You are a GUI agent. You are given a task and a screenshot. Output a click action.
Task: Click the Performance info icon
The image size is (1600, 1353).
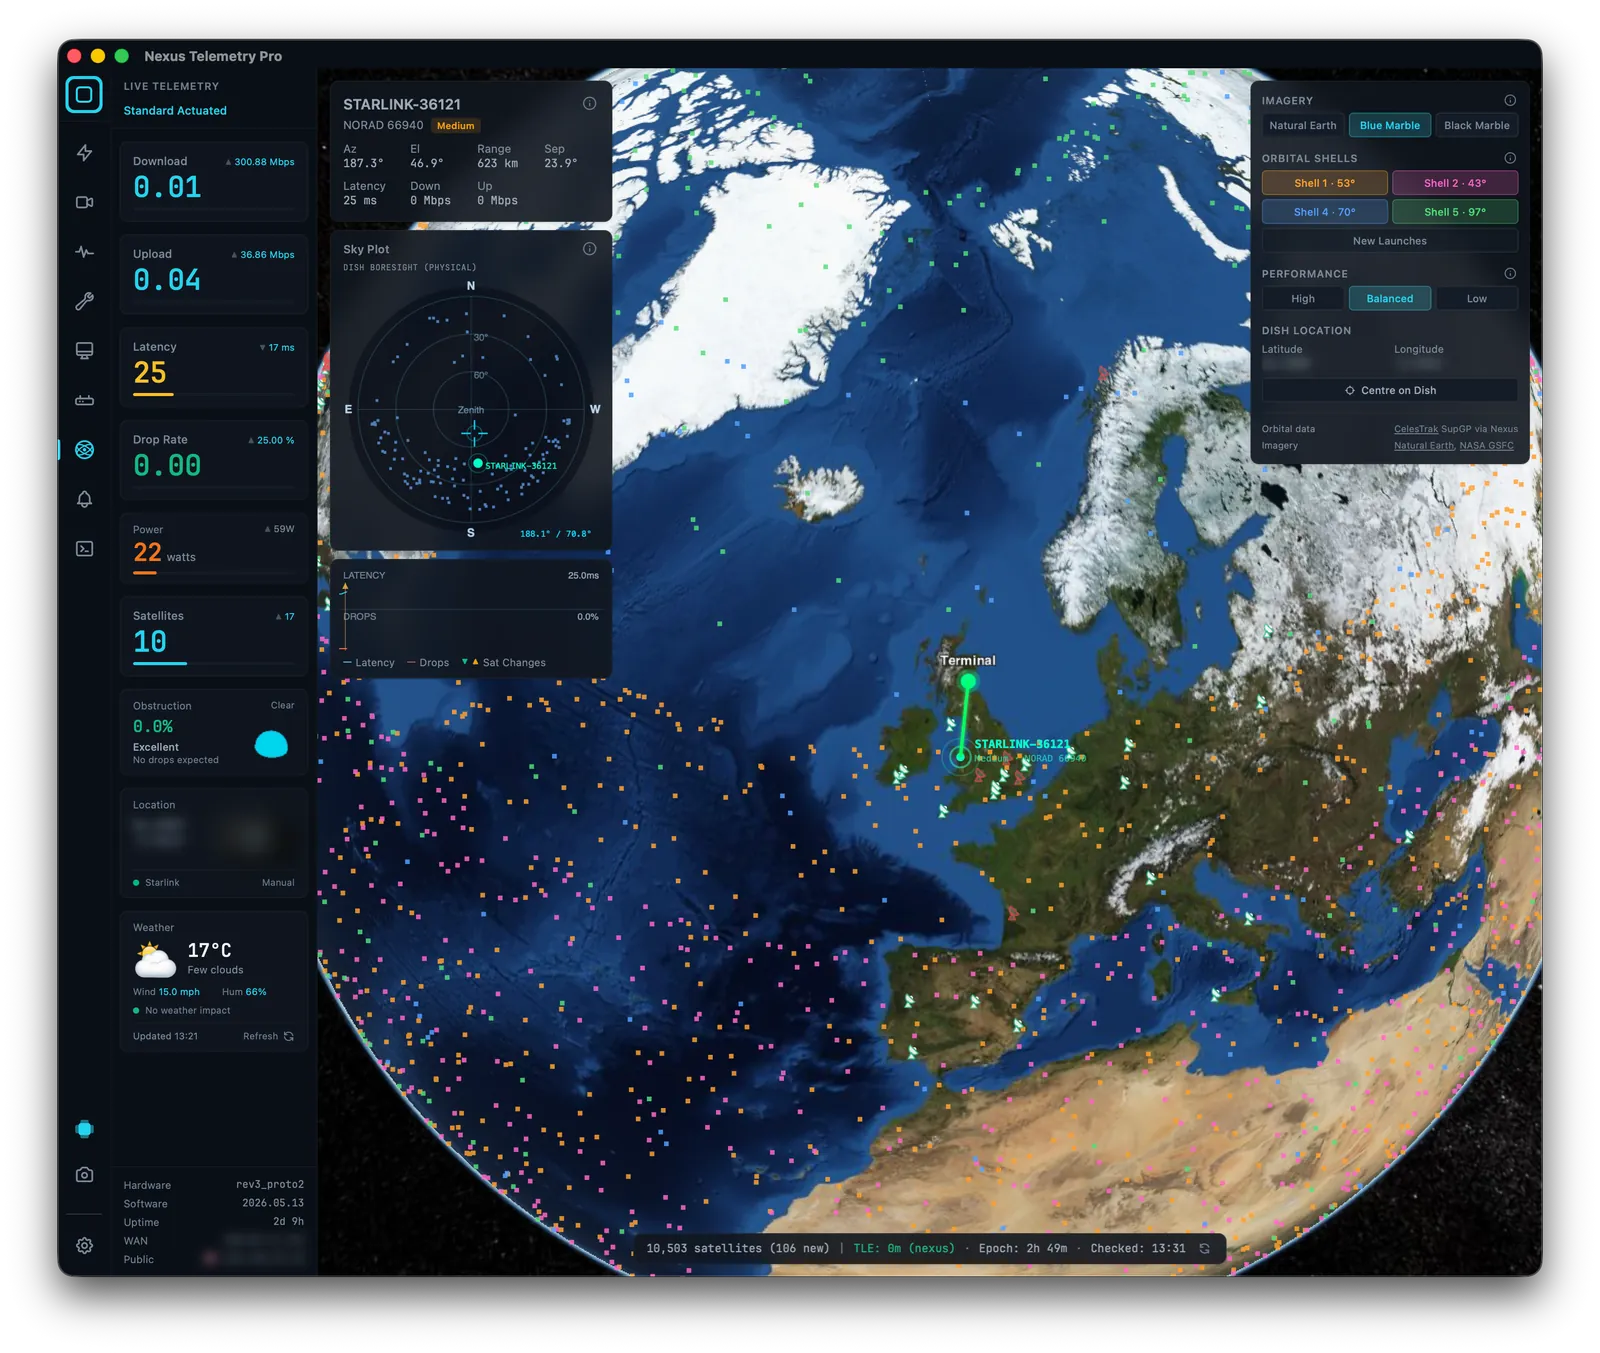pos(1510,273)
